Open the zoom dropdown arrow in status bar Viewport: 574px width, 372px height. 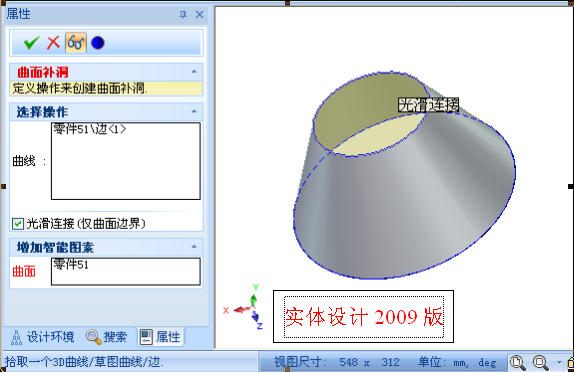tap(559, 362)
